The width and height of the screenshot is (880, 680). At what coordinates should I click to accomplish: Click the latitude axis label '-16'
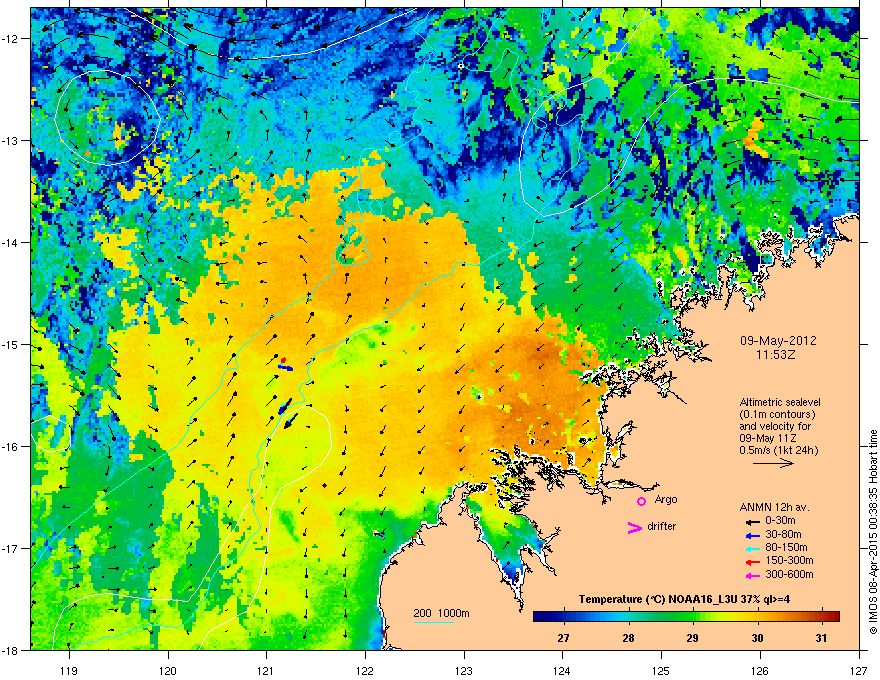point(11,447)
